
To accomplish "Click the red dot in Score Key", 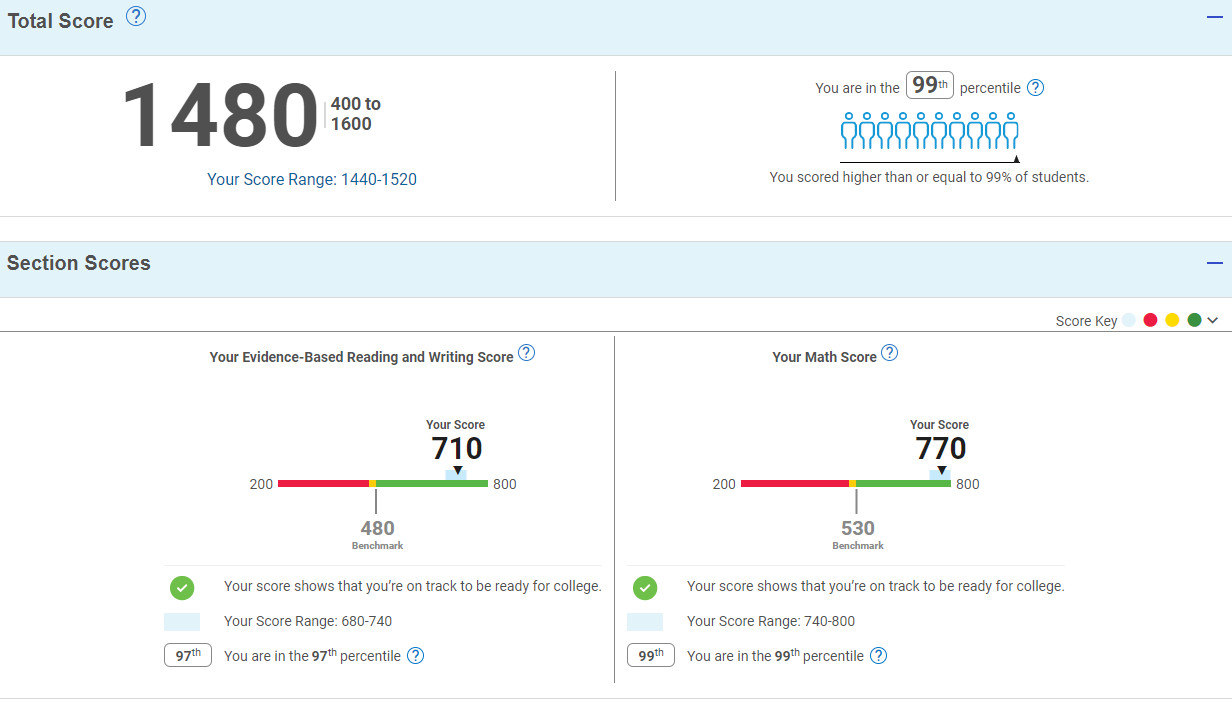I will tap(1150, 321).
